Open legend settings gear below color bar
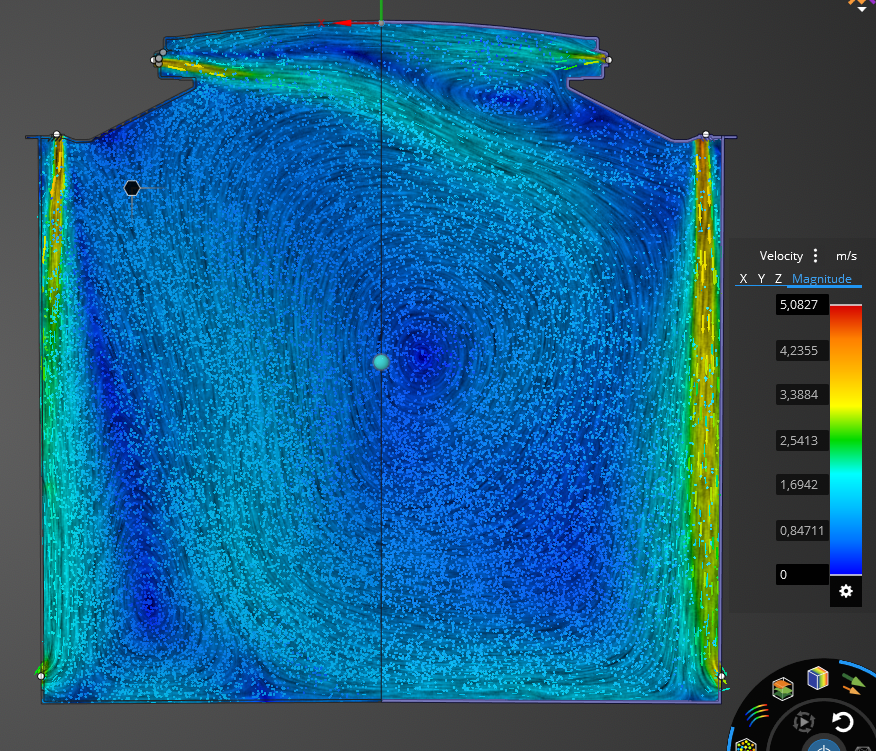The width and height of the screenshot is (876, 751). click(x=846, y=591)
